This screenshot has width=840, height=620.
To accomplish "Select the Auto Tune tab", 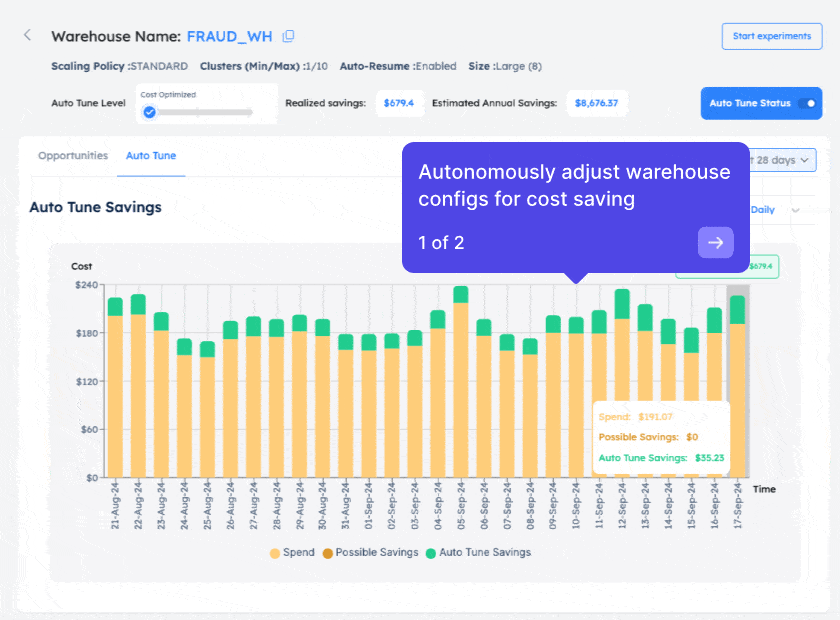I will 151,156.
